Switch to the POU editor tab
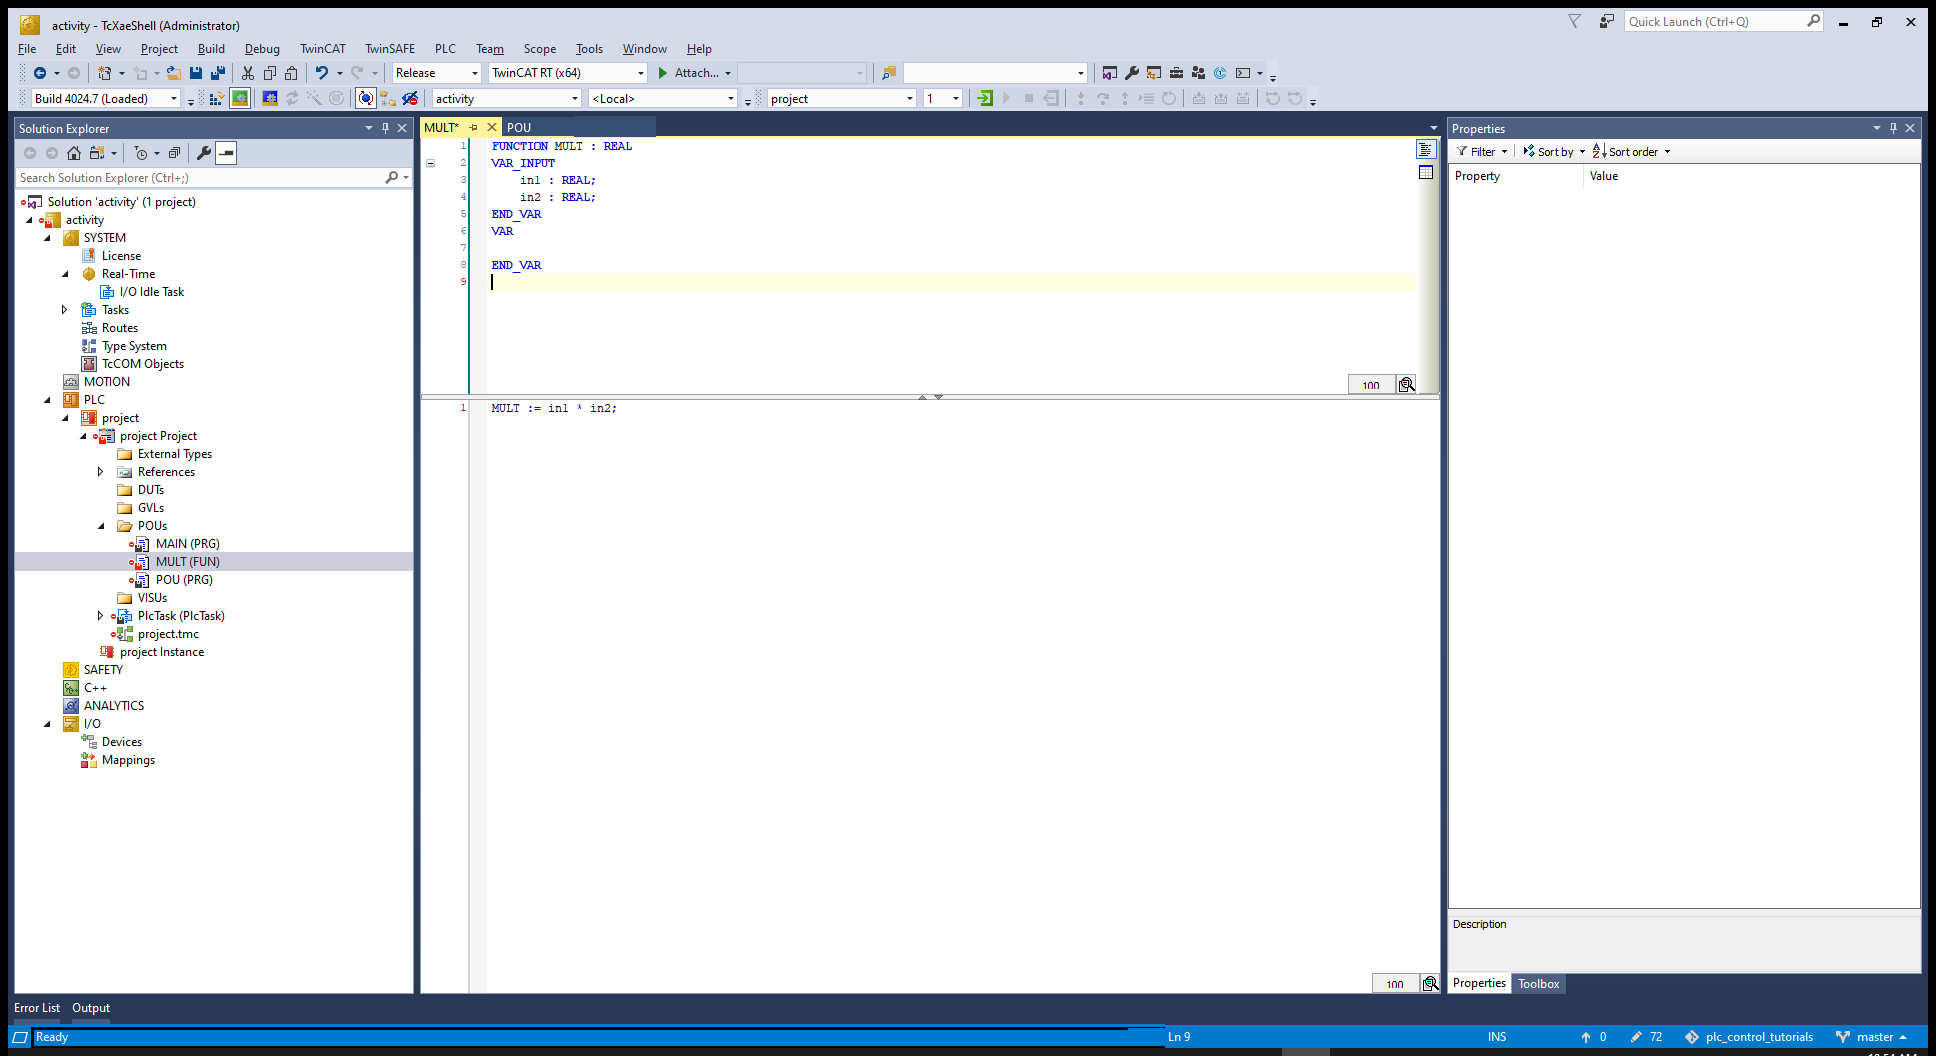 [519, 128]
